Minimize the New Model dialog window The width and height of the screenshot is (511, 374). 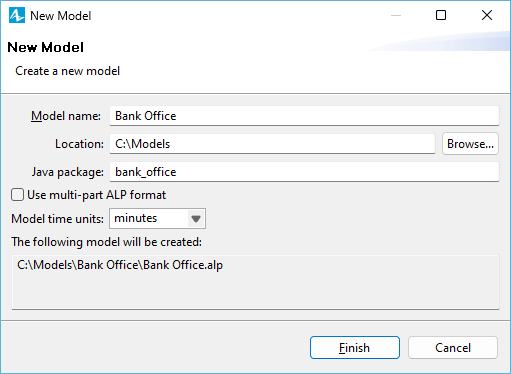pos(396,15)
